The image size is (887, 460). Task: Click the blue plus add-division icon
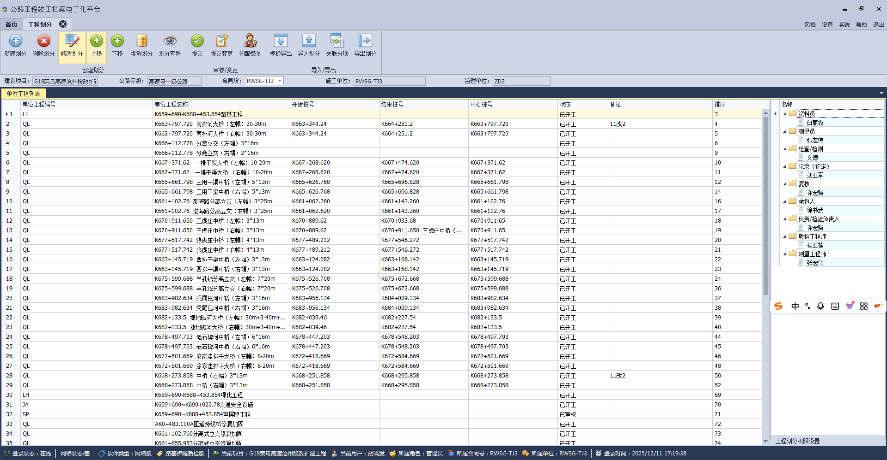point(15,40)
